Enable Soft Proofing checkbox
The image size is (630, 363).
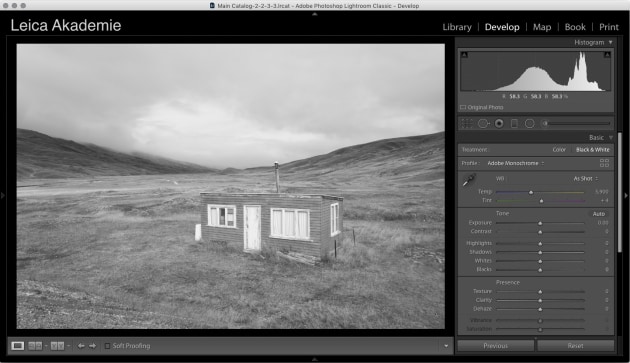click(107, 346)
